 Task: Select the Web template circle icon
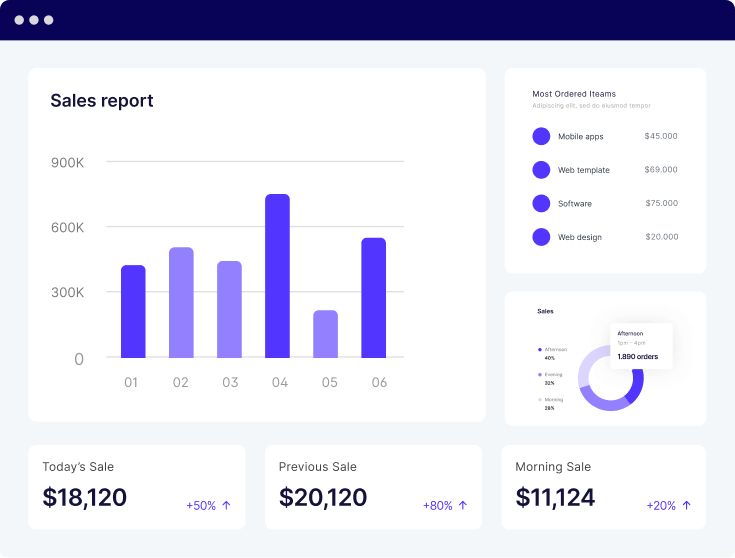pyautogui.click(x=541, y=170)
